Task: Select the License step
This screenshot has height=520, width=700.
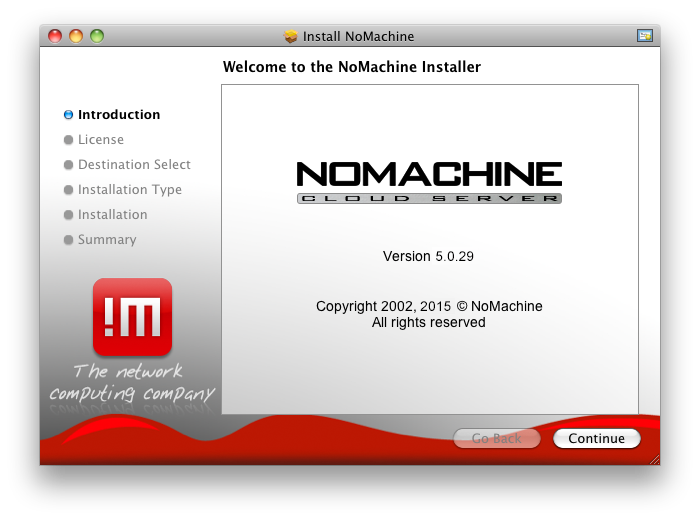Action: click(x=101, y=140)
